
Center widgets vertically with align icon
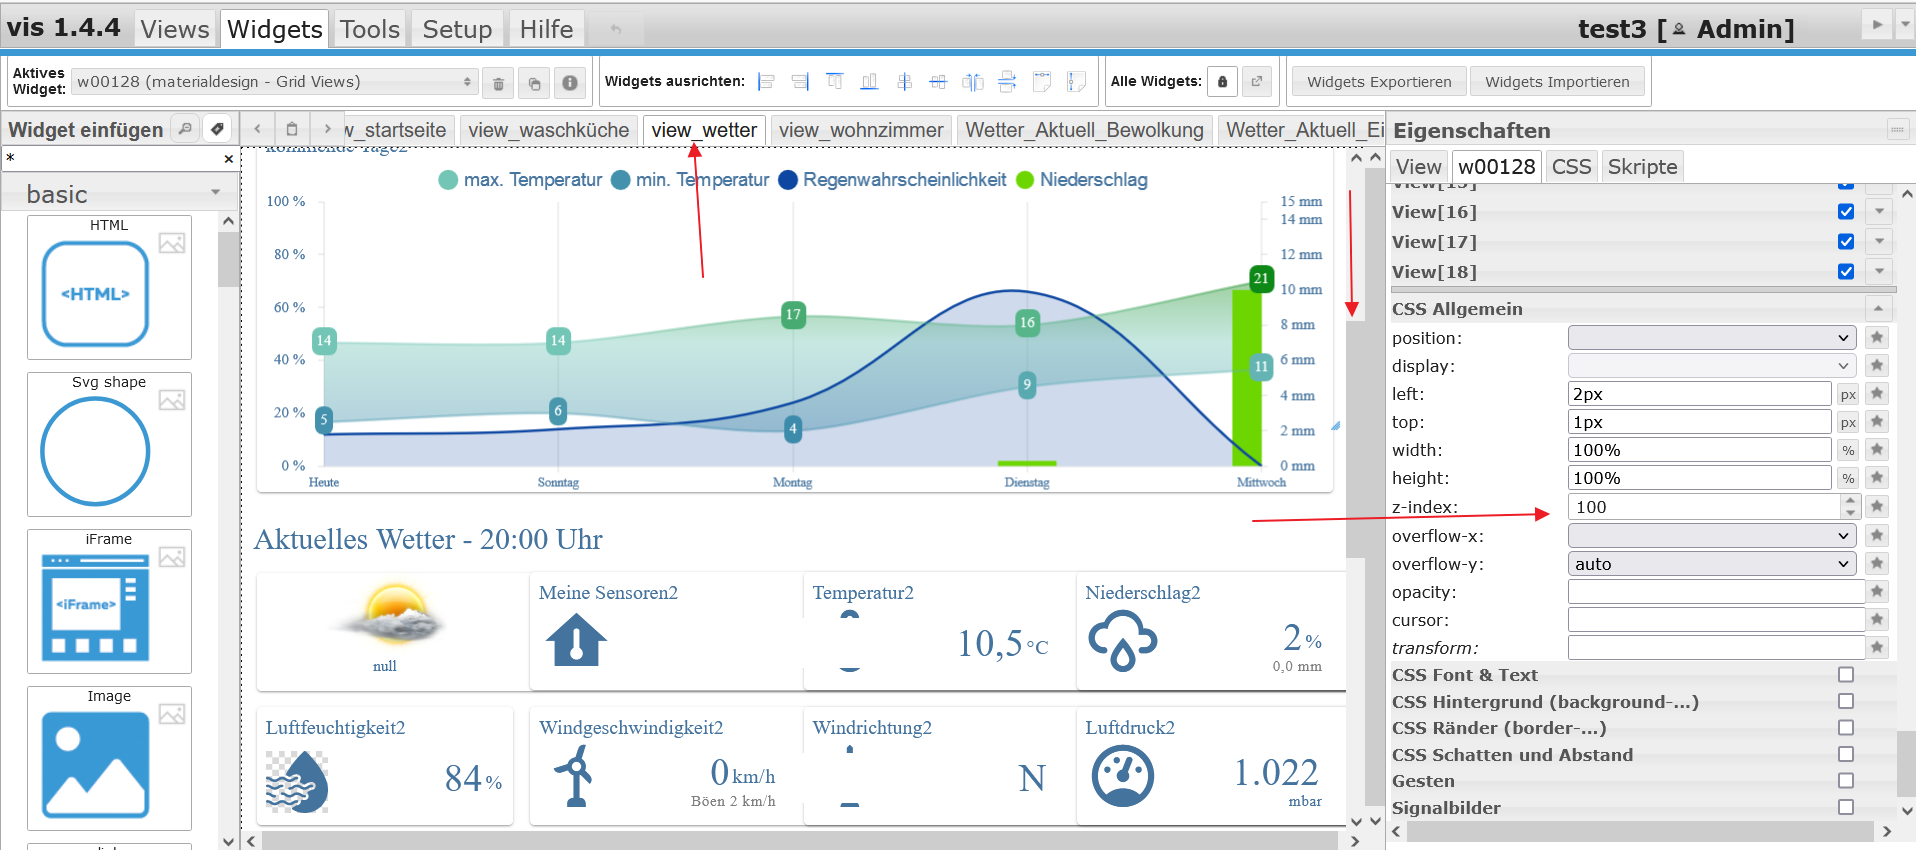tap(904, 82)
